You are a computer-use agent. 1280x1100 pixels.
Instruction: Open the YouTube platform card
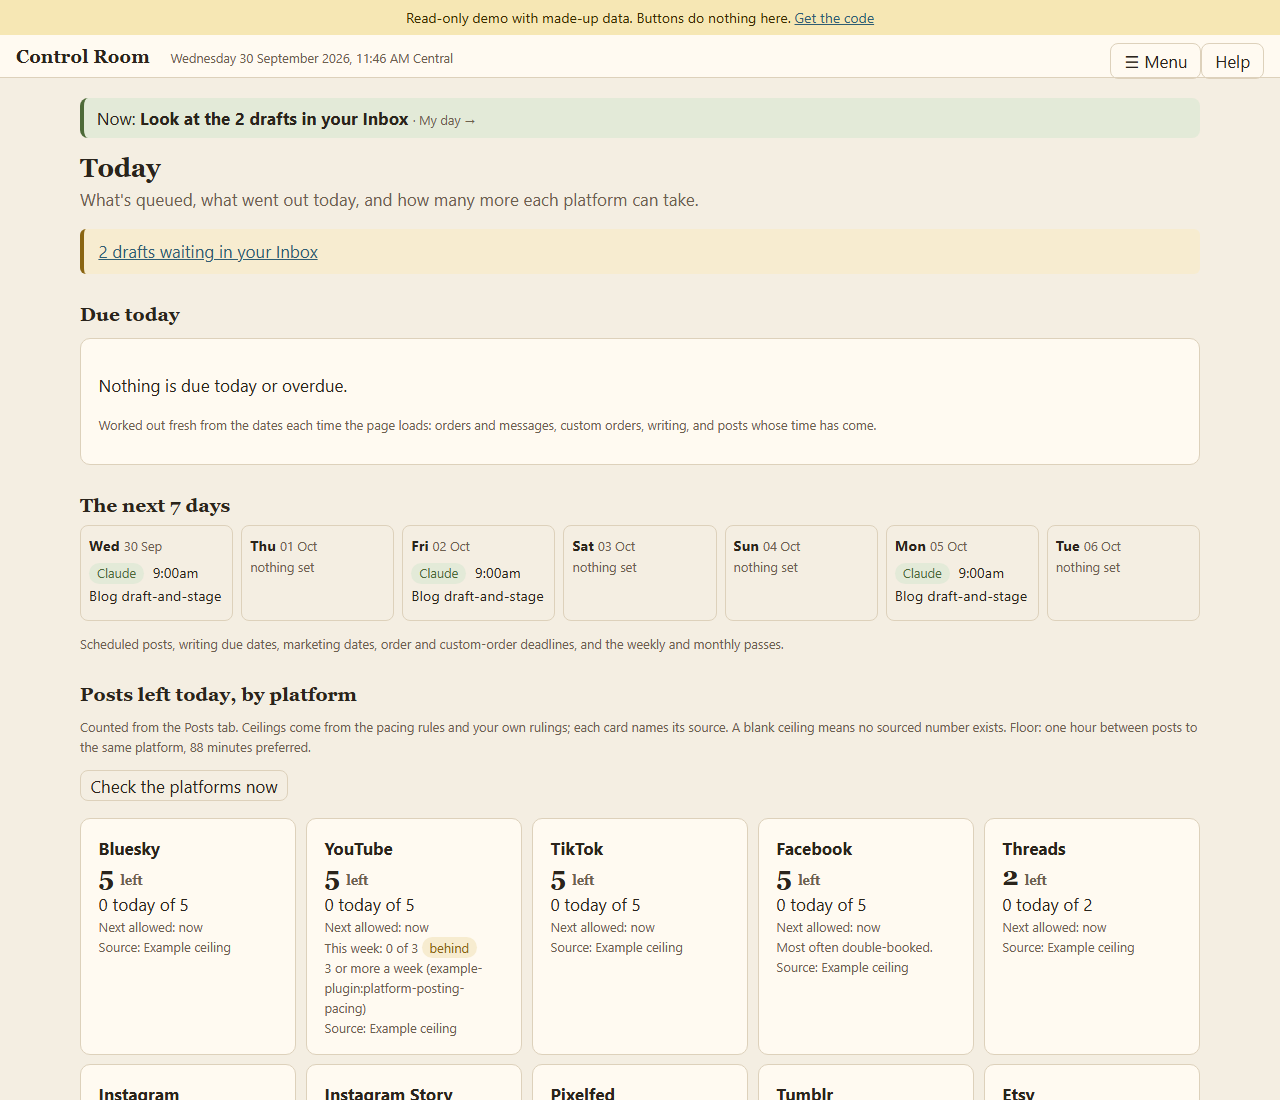point(414,936)
